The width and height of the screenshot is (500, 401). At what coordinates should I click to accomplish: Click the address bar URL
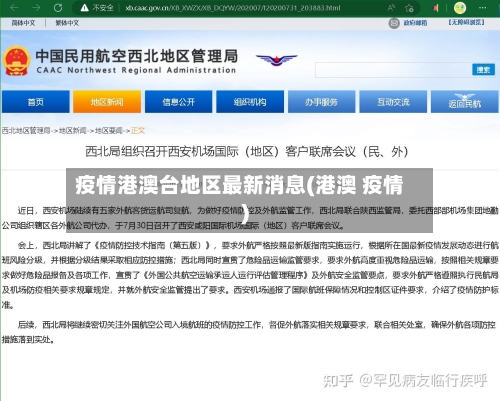[x=233, y=8]
